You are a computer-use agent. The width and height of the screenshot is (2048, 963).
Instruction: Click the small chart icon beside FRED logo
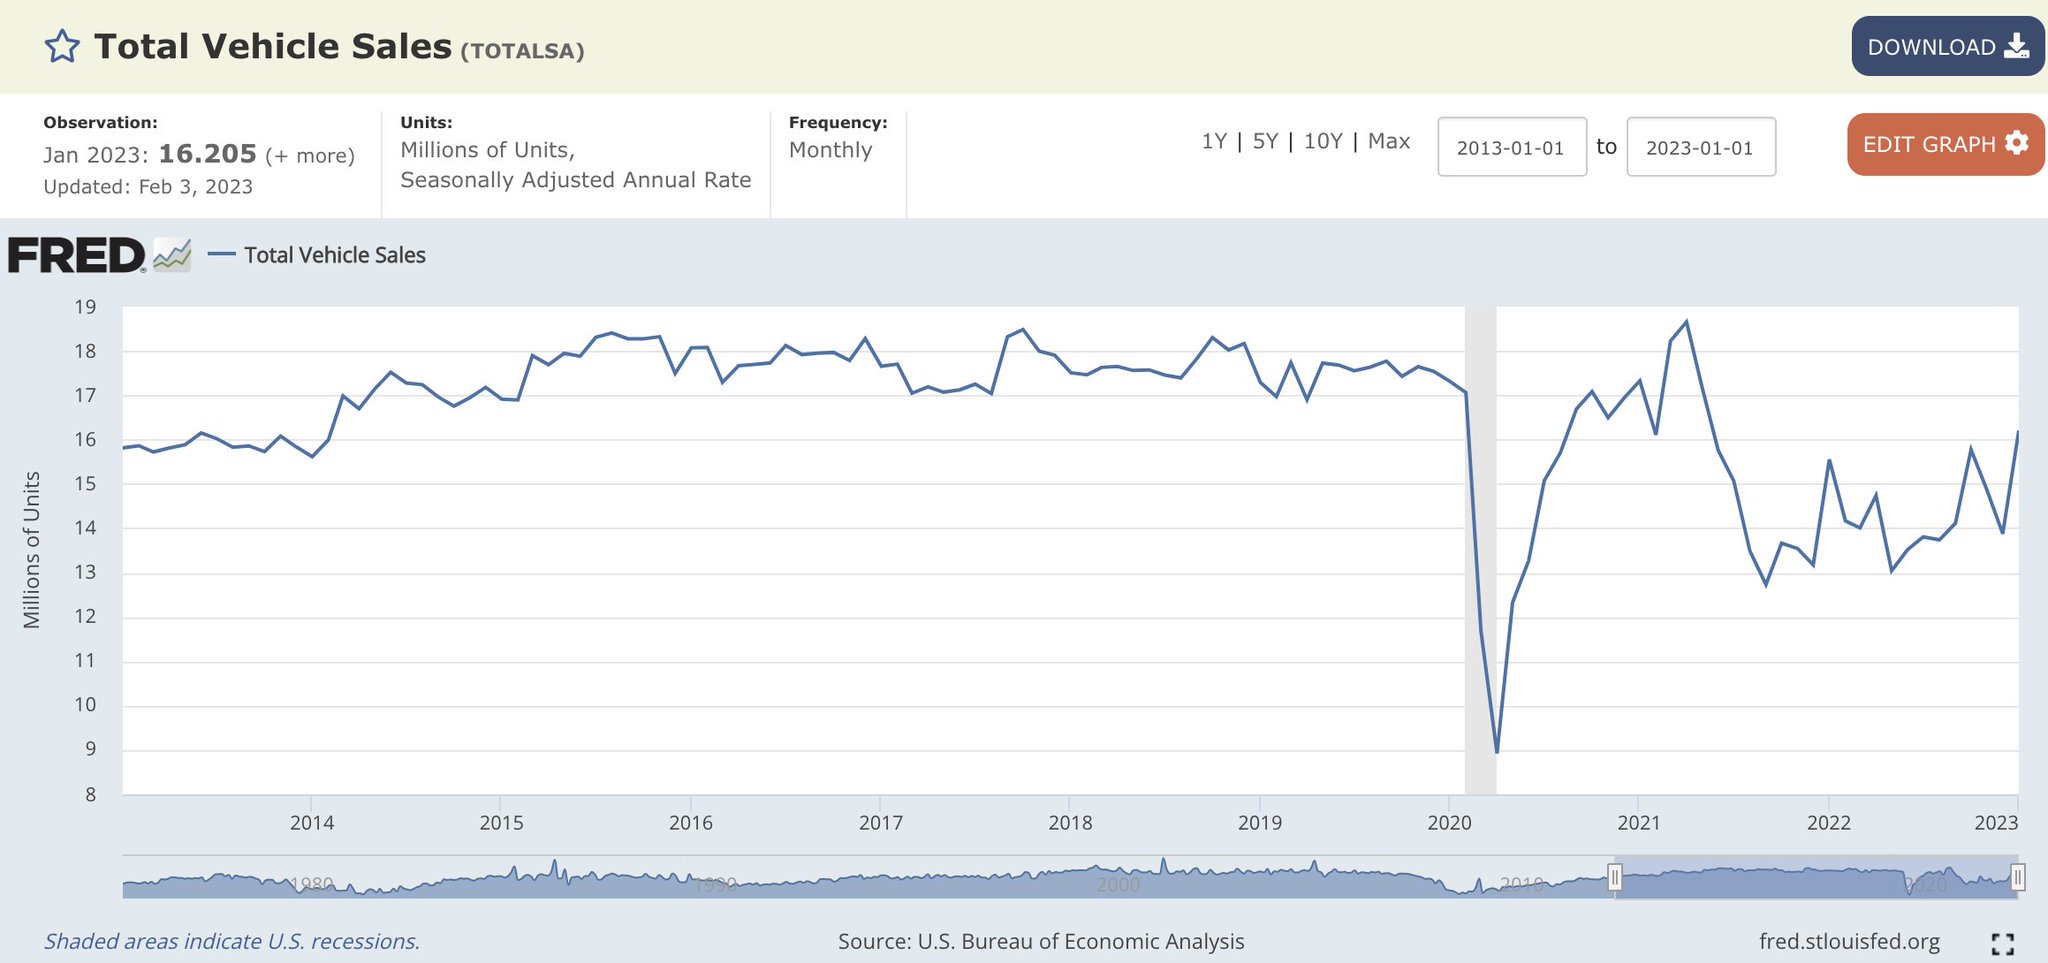[172, 255]
